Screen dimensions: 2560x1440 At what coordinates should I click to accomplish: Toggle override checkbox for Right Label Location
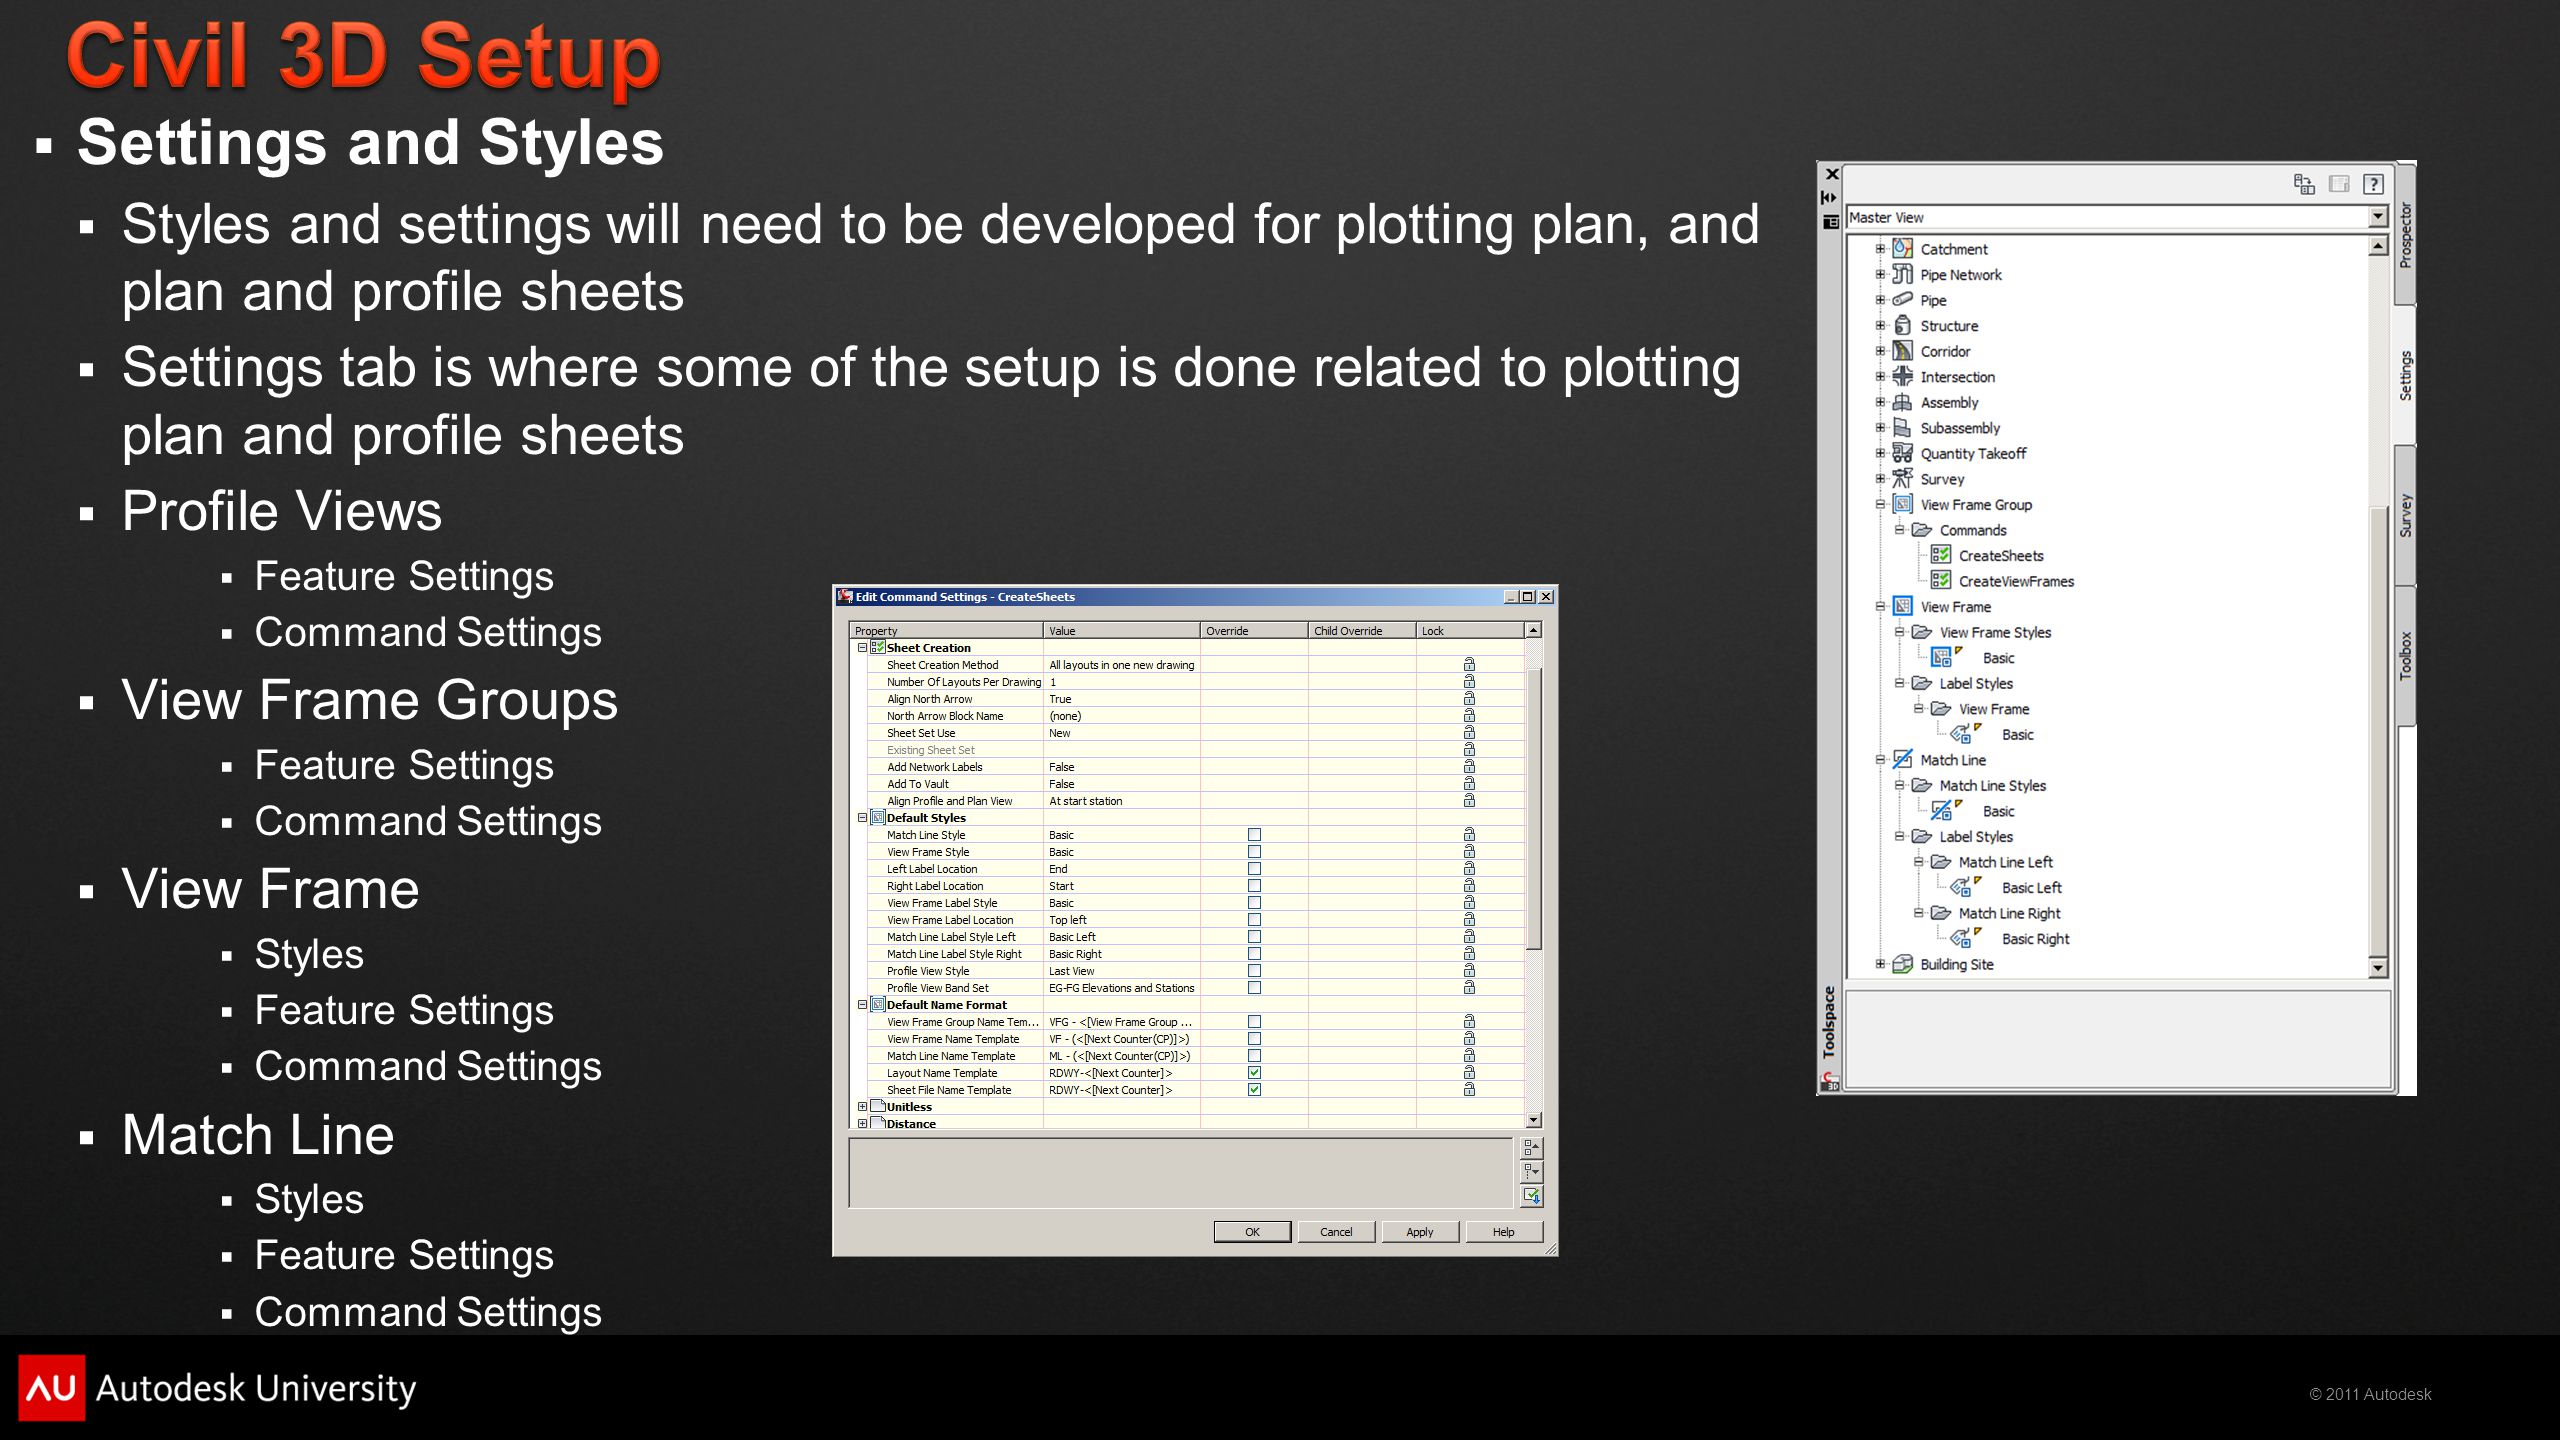click(1254, 885)
